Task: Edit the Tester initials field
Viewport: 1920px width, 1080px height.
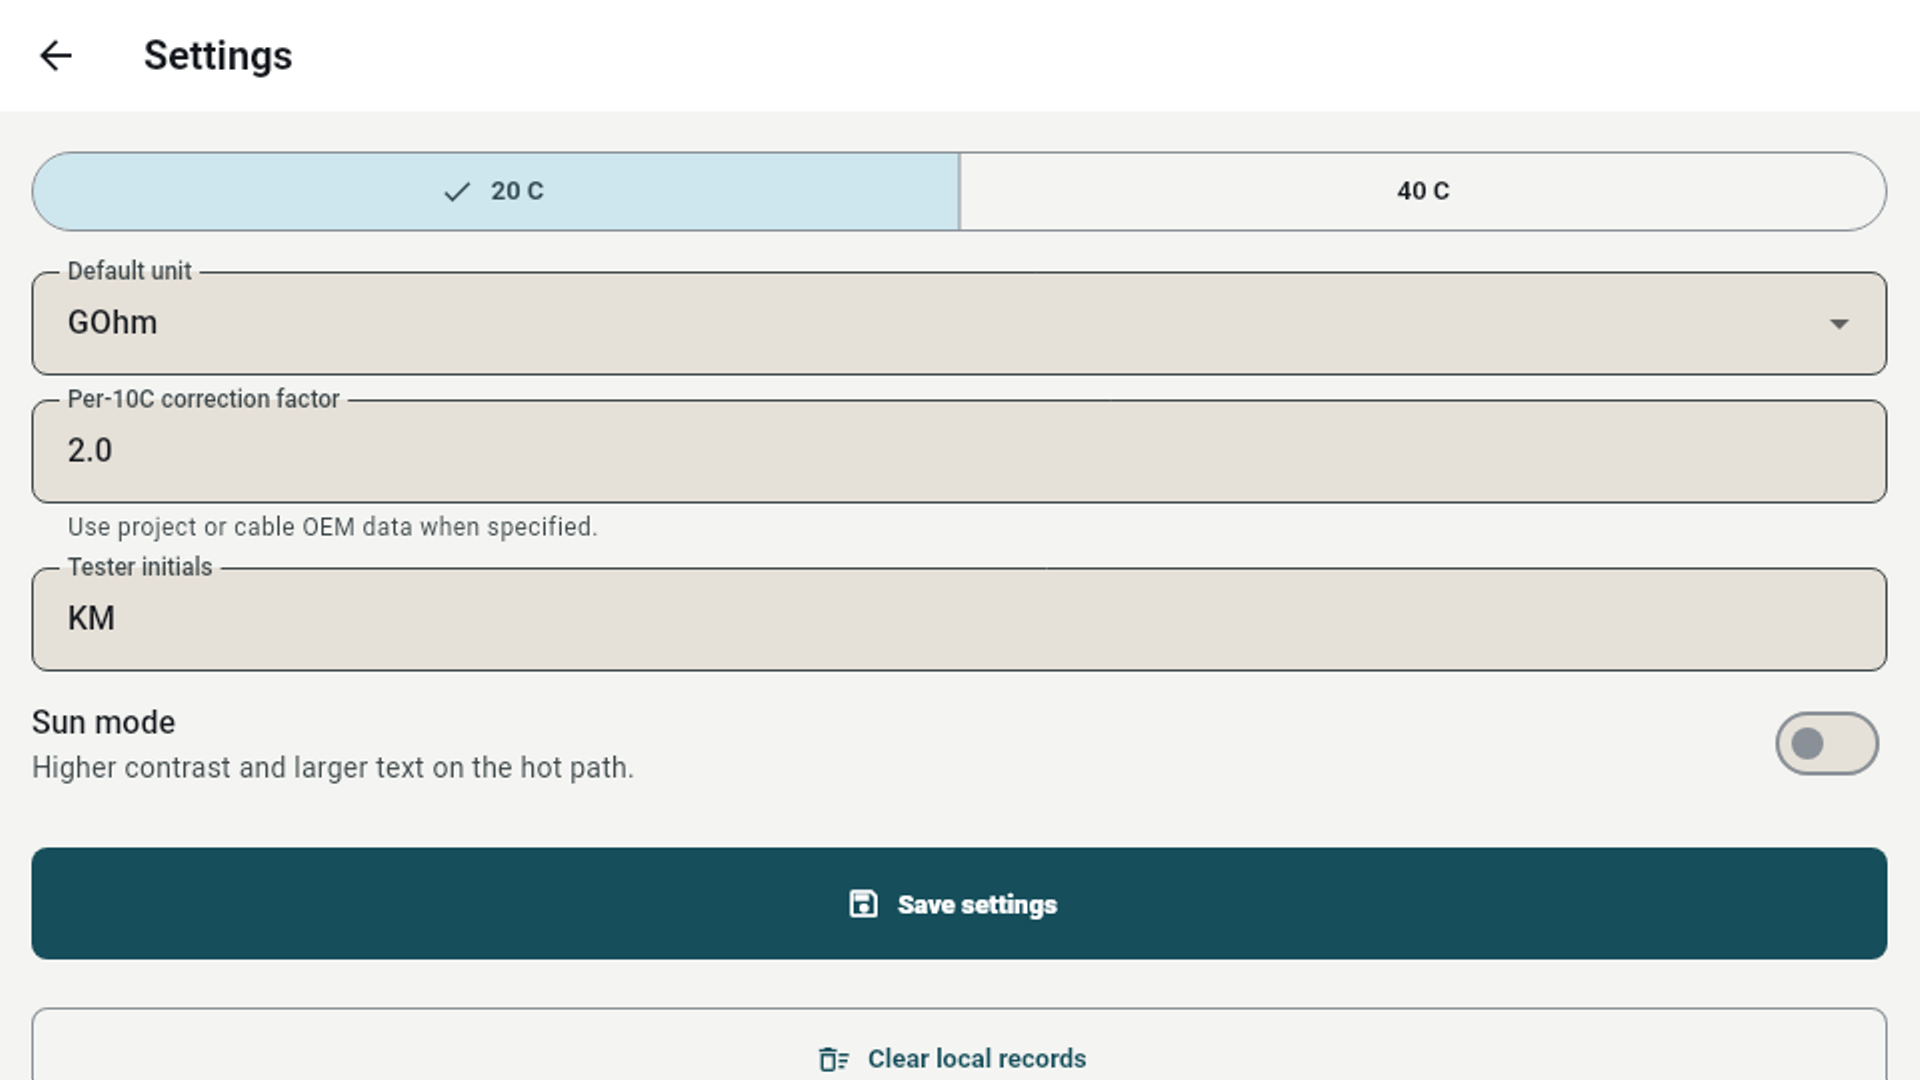Action: pyautogui.click(x=959, y=619)
